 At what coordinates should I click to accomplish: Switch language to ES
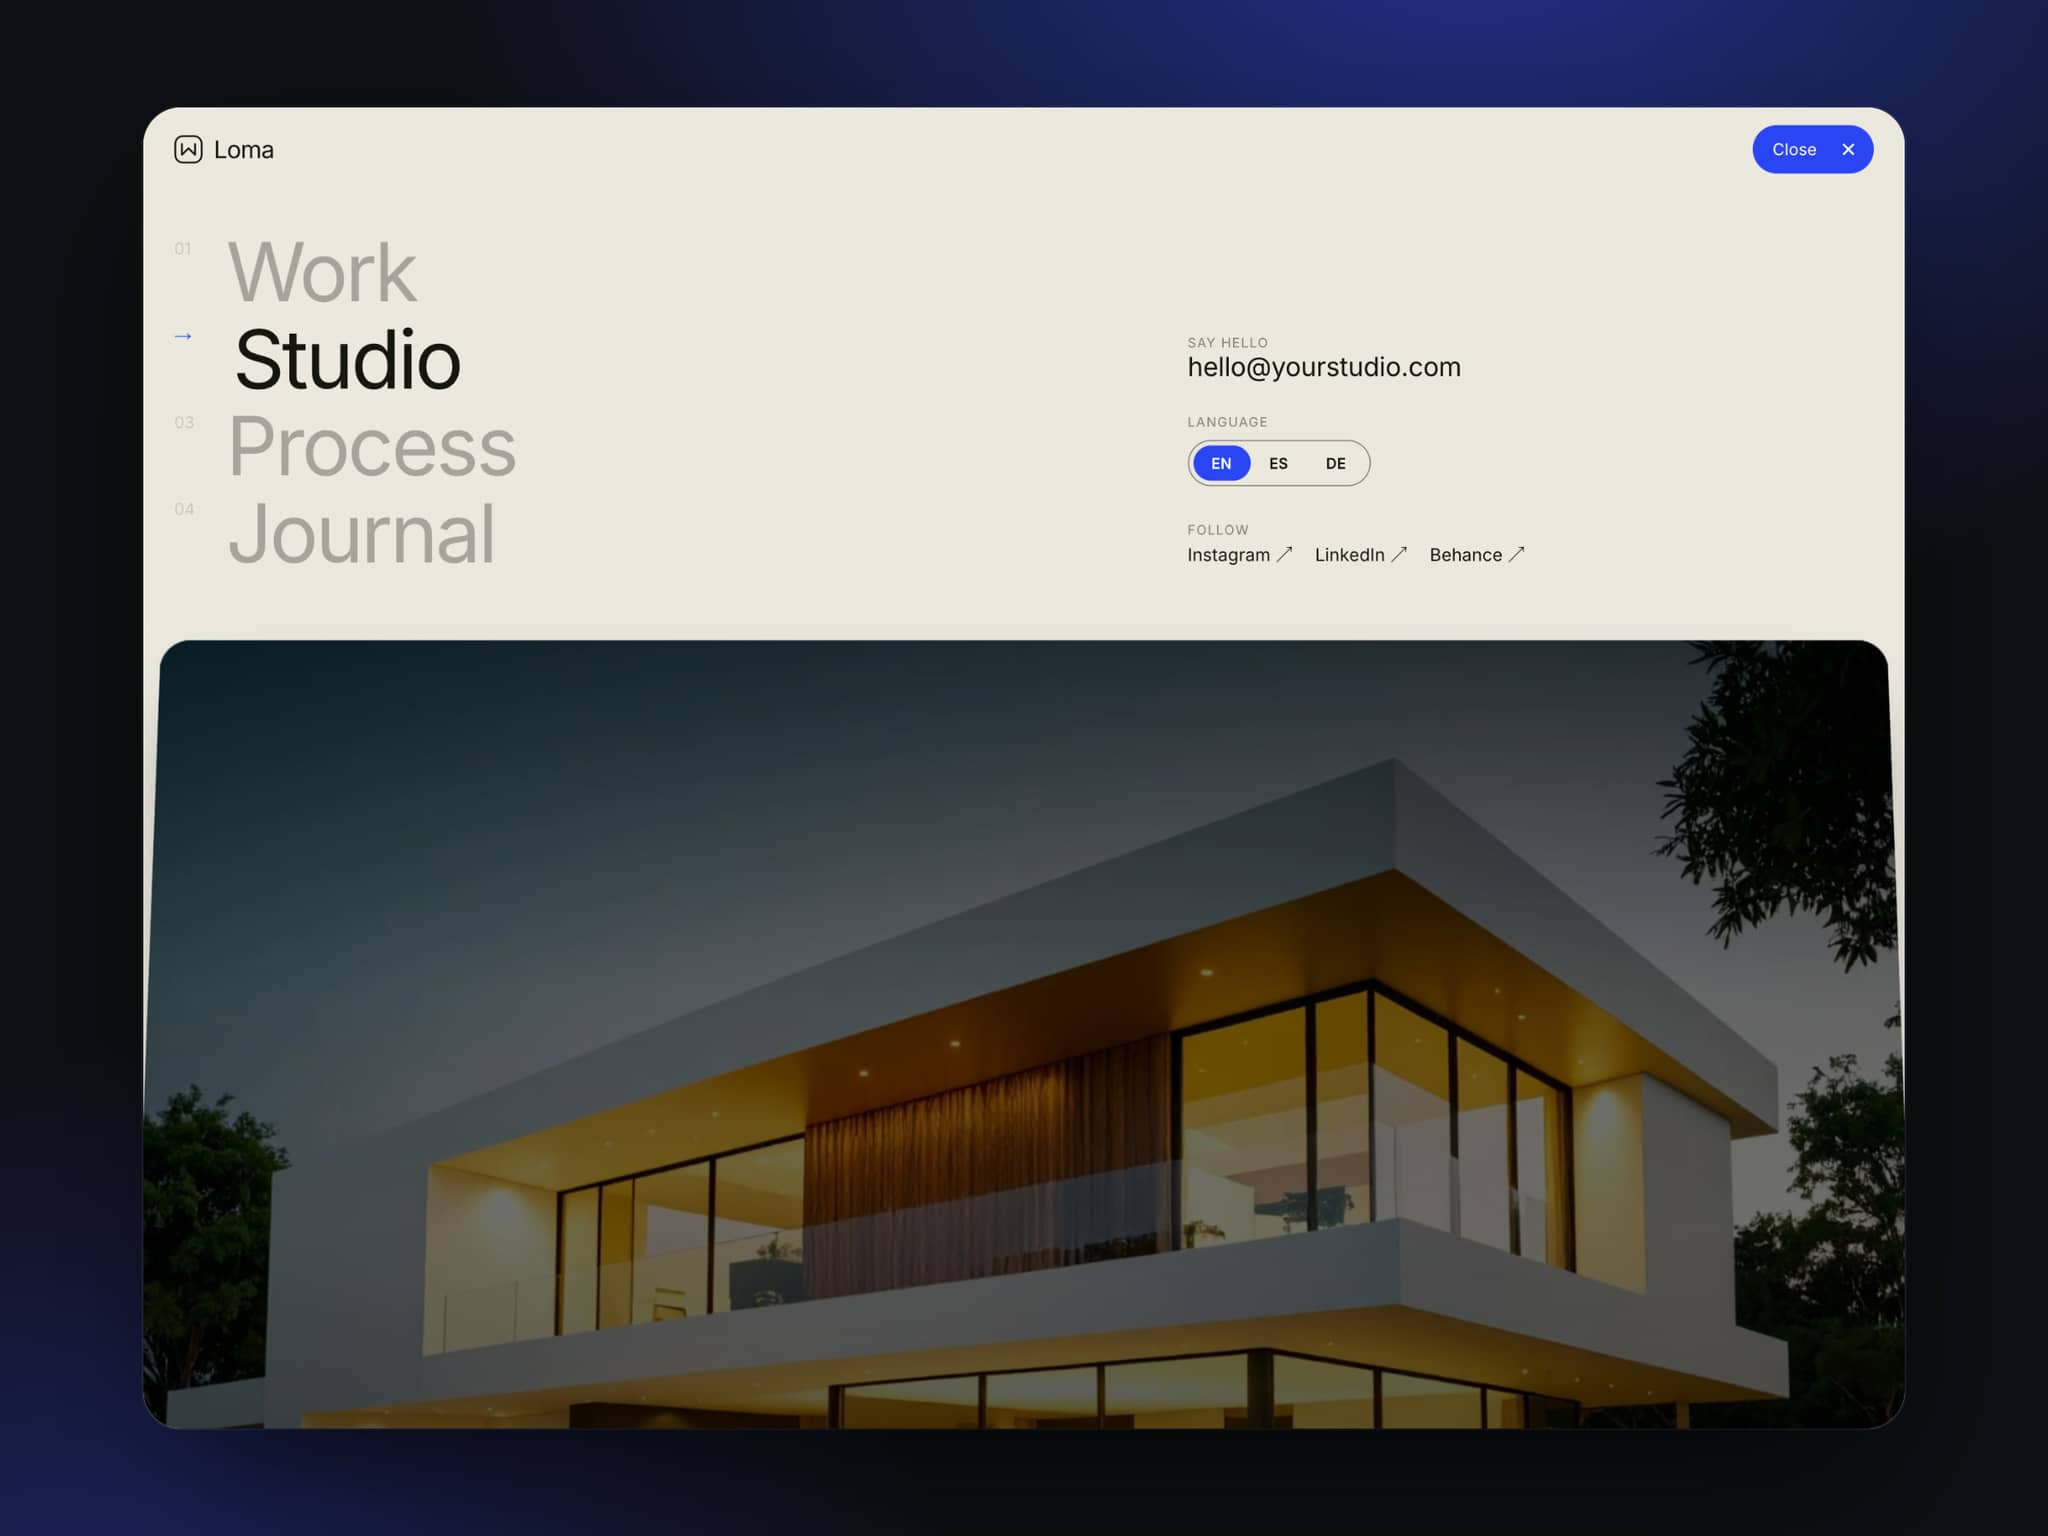1278,463
